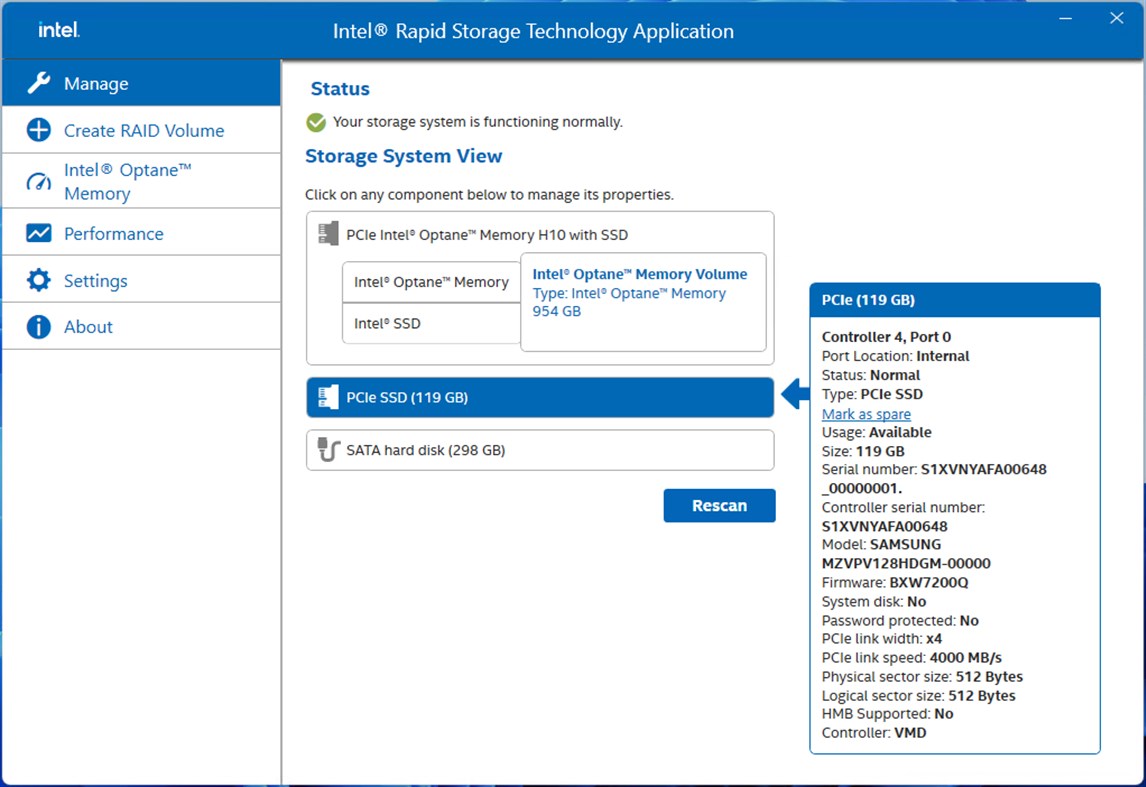
Task: Select the Intel Optane Memory component box
Action: pos(430,282)
